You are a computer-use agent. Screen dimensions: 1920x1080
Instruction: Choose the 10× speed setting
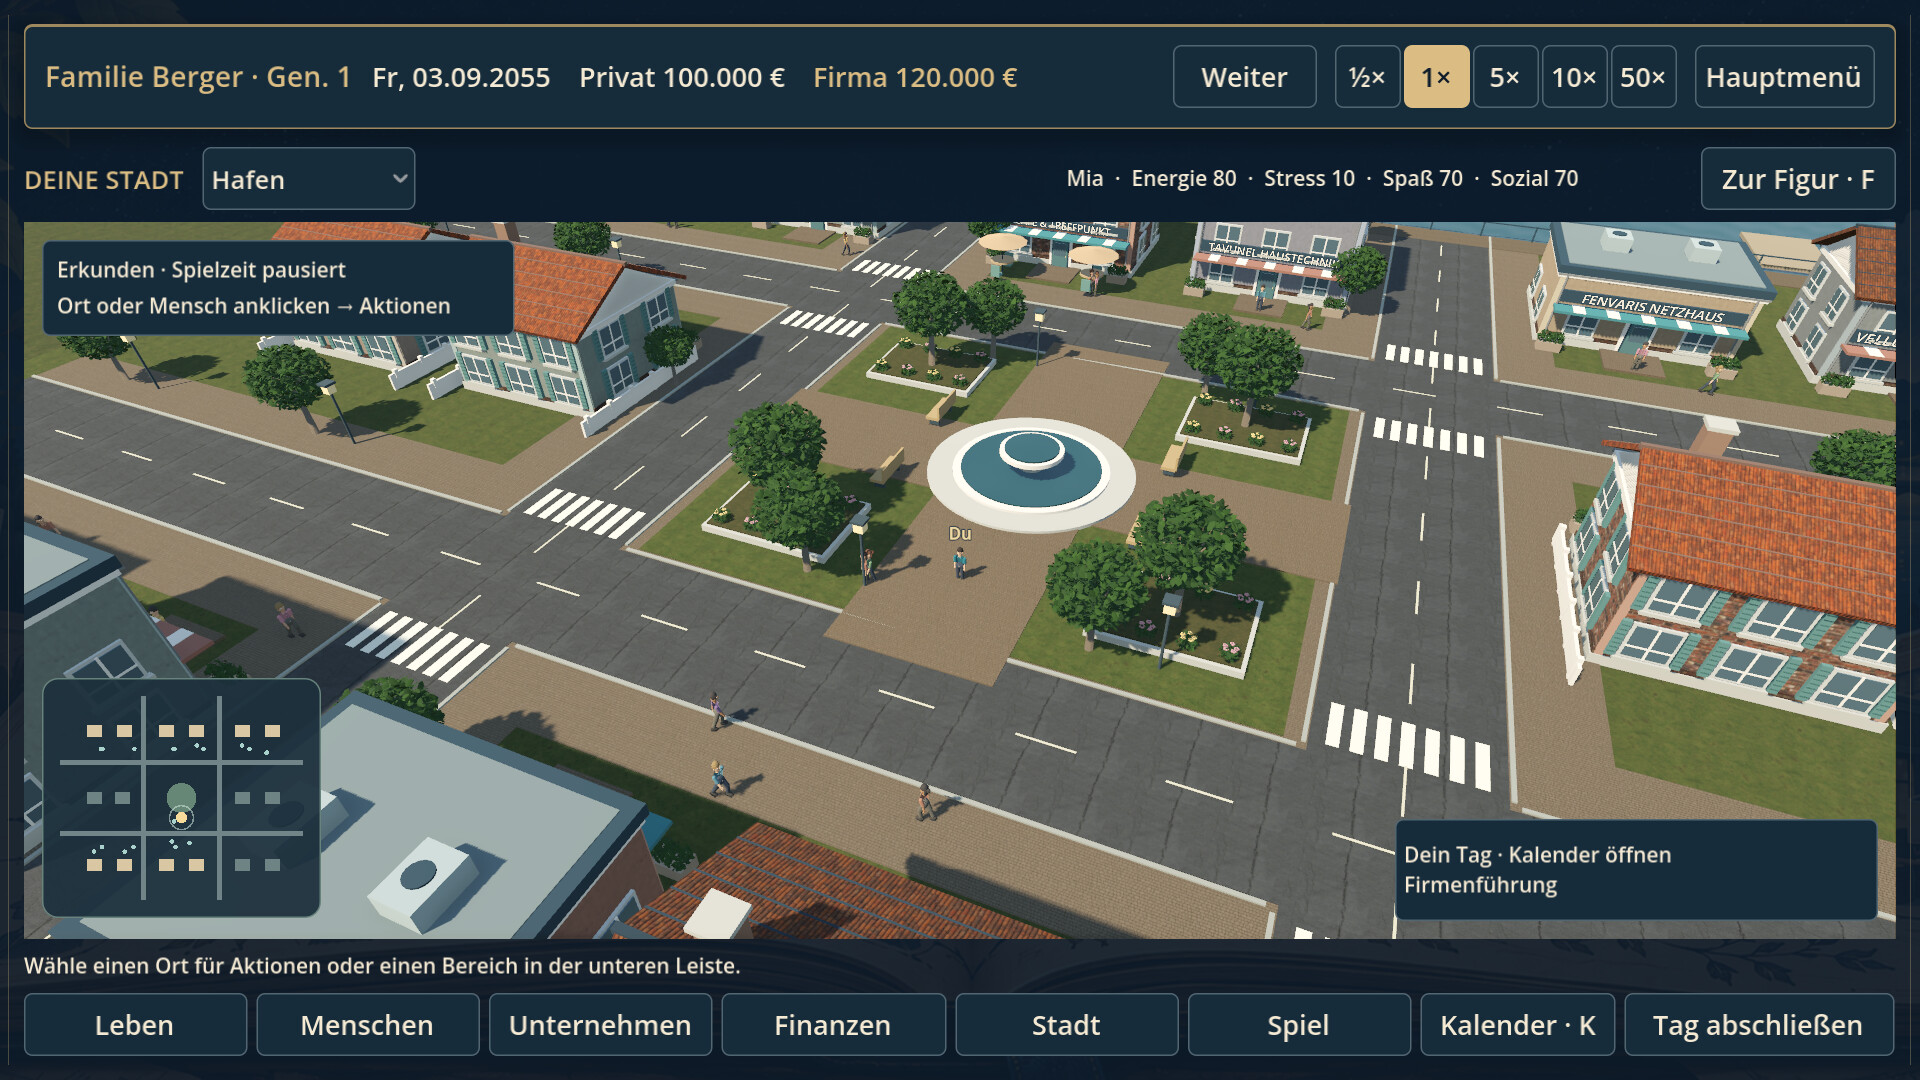(x=1574, y=77)
